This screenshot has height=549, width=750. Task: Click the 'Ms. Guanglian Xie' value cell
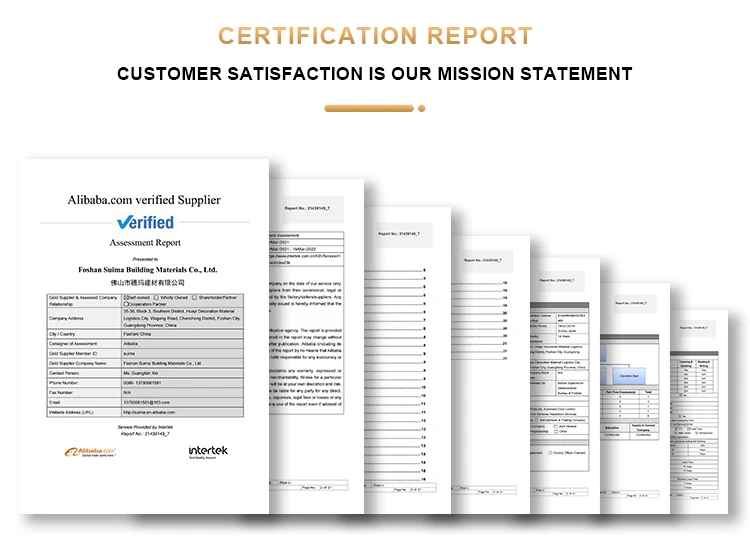coord(182,373)
